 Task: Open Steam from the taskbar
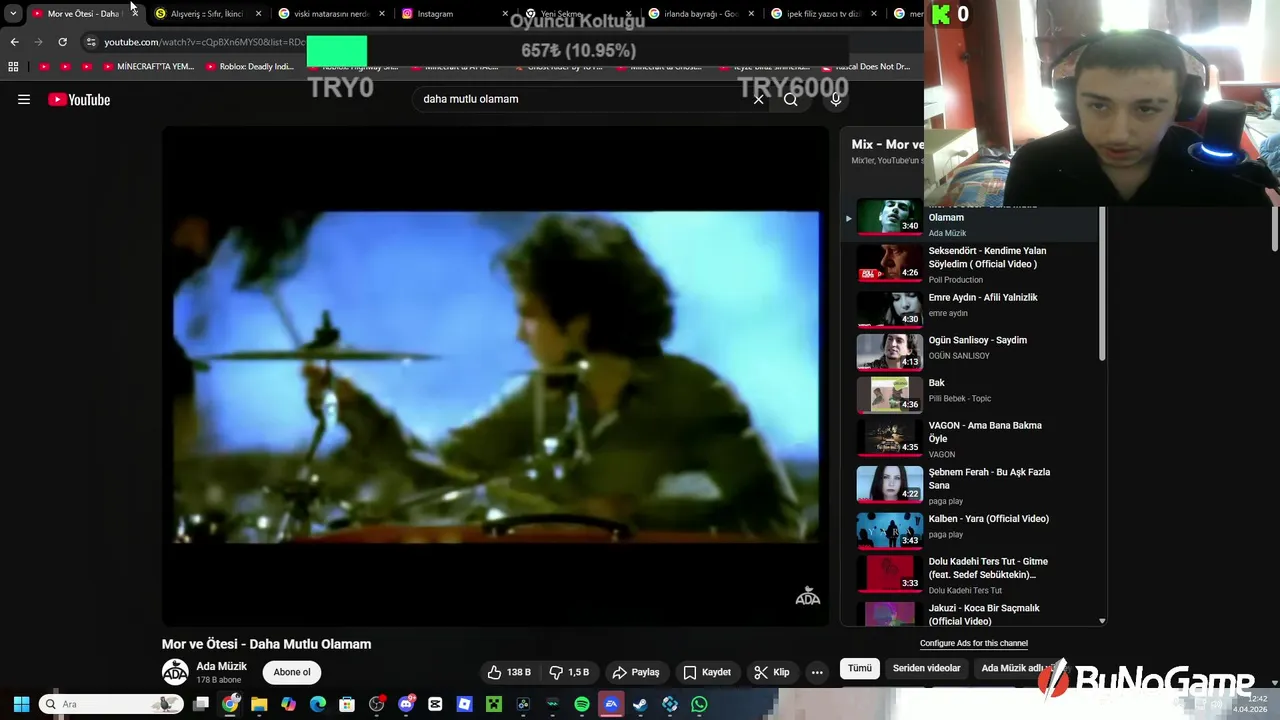(x=640, y=704)
